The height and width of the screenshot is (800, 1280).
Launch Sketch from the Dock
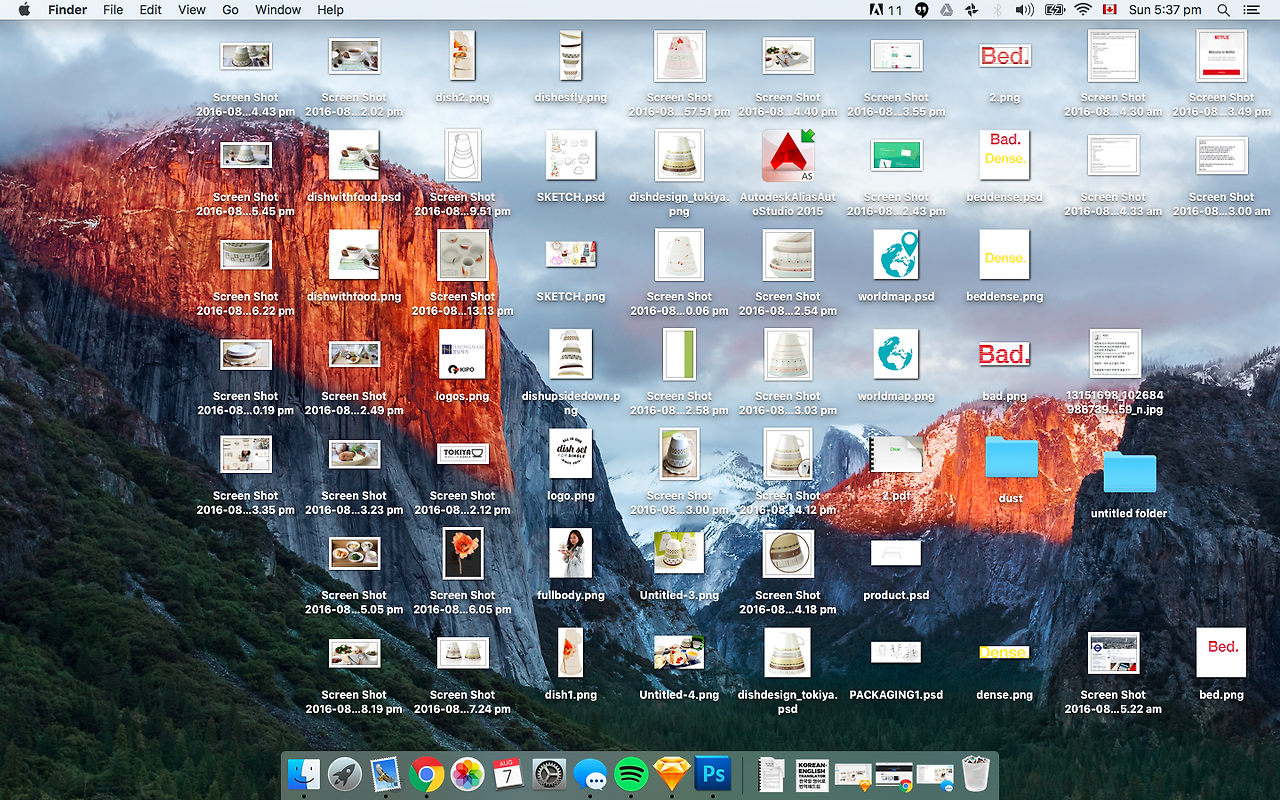coord(671,775)
